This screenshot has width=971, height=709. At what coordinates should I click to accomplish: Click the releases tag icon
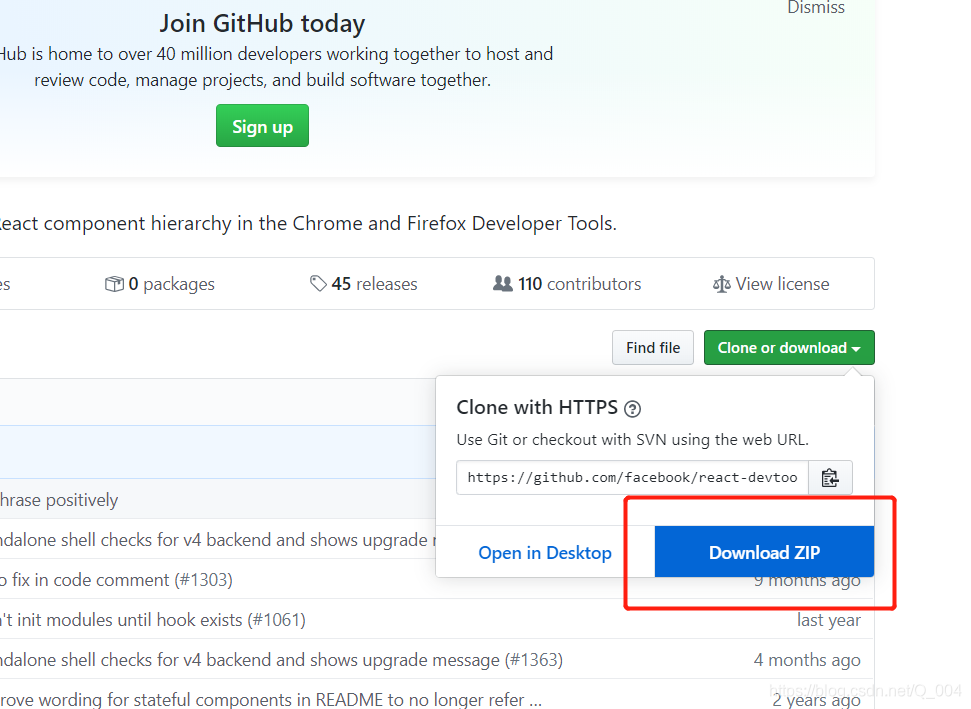click(x=318, y=284)
